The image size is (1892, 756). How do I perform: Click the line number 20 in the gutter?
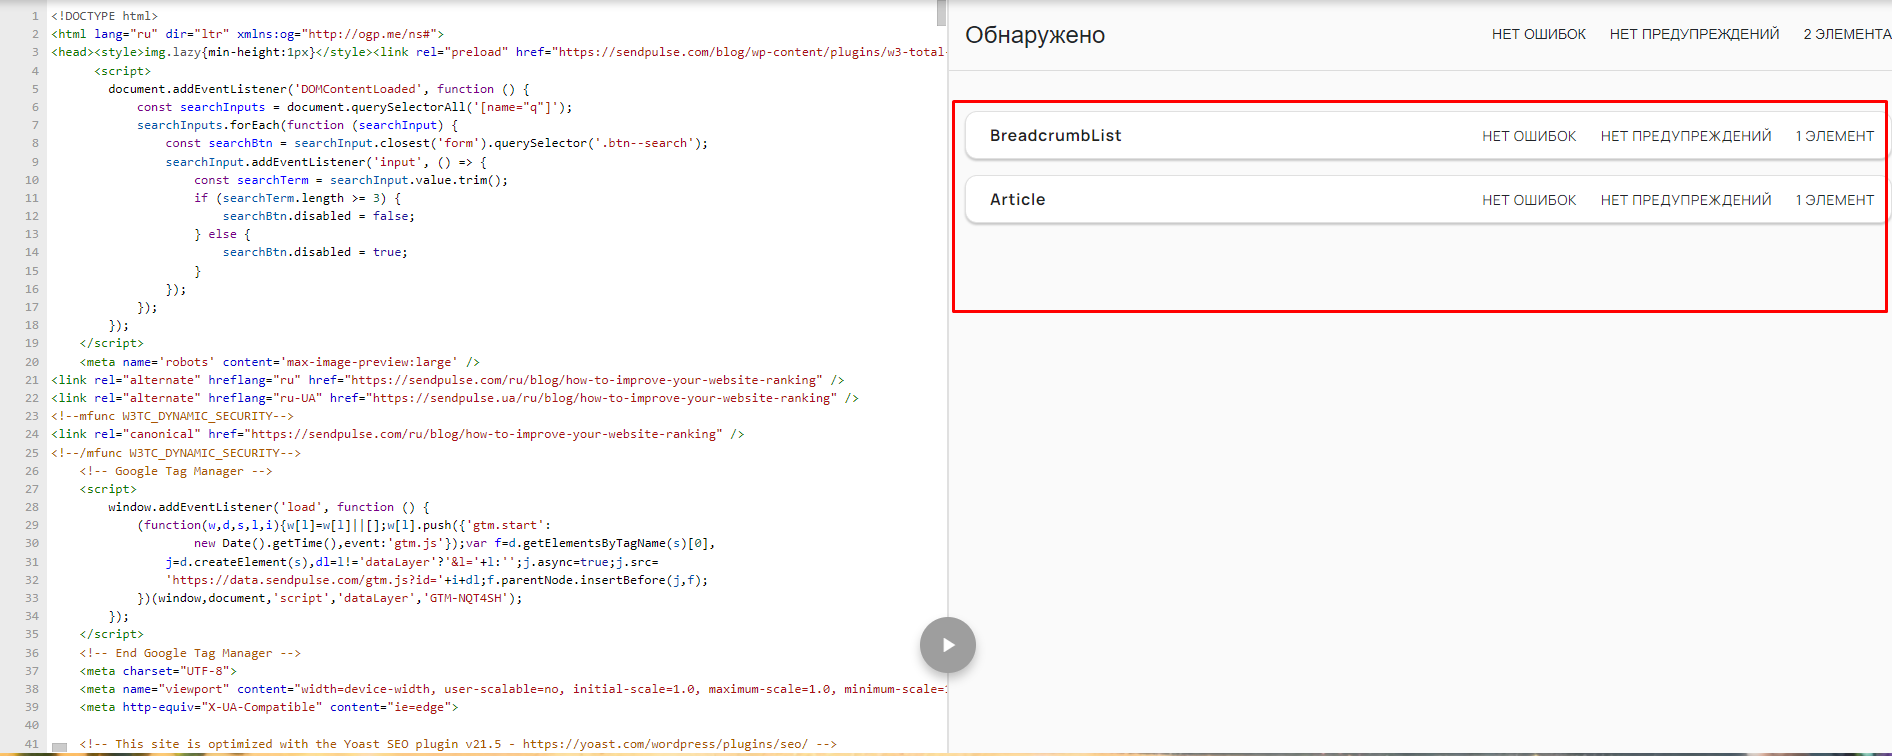point(31,362)
